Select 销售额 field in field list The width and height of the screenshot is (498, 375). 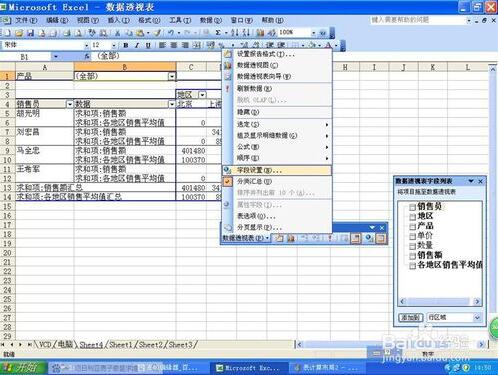point(430,255)
